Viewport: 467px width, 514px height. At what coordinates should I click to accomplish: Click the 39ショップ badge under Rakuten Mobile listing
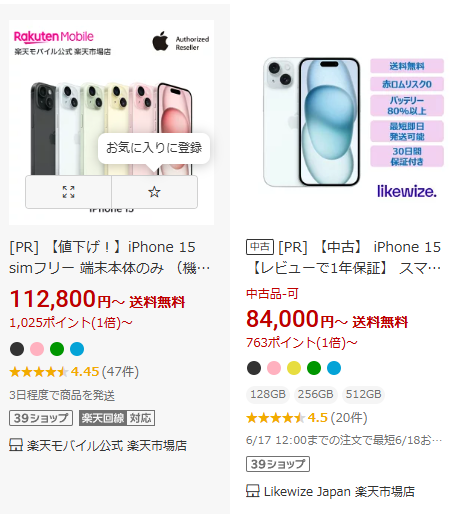(41, 418)
